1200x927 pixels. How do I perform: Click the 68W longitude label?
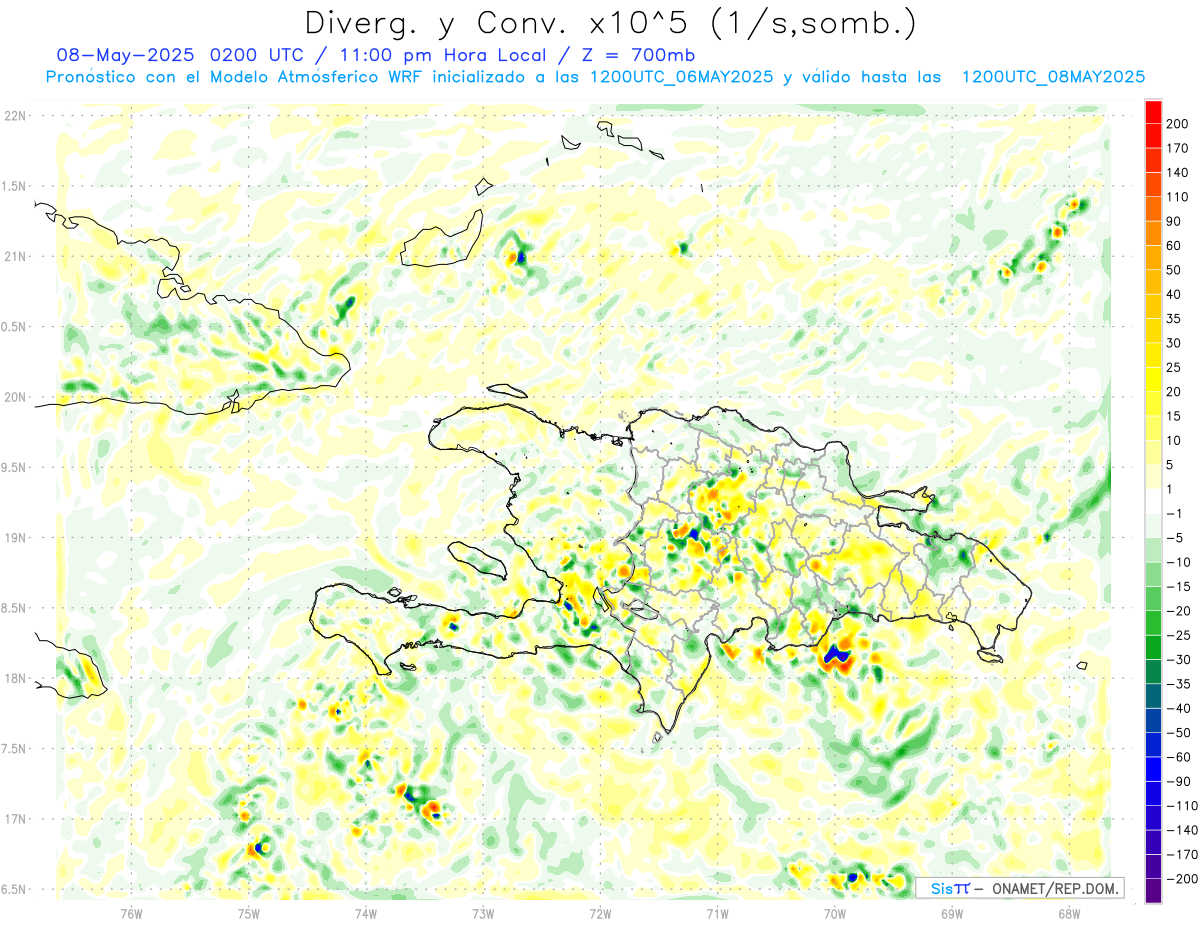pos(1069,912)
